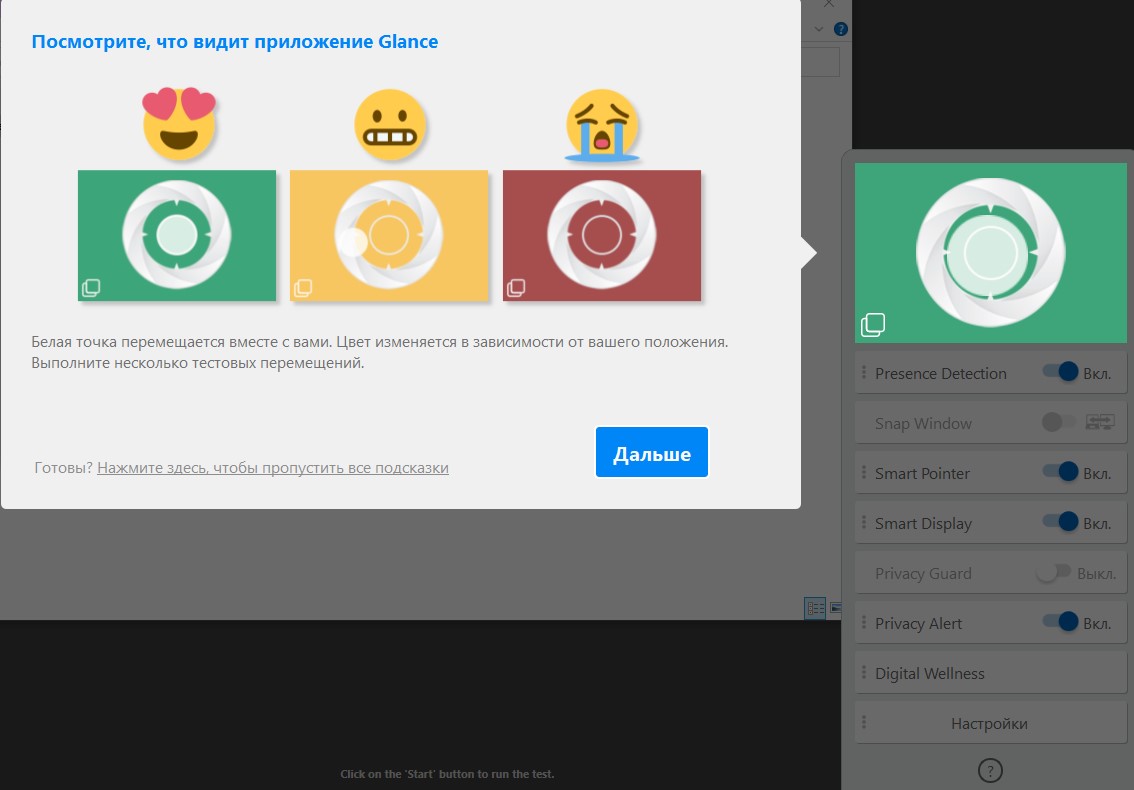Toggle the Presence Detection switch
This screenshot has height=790, width=1134.
click(x=1060, y=372)
